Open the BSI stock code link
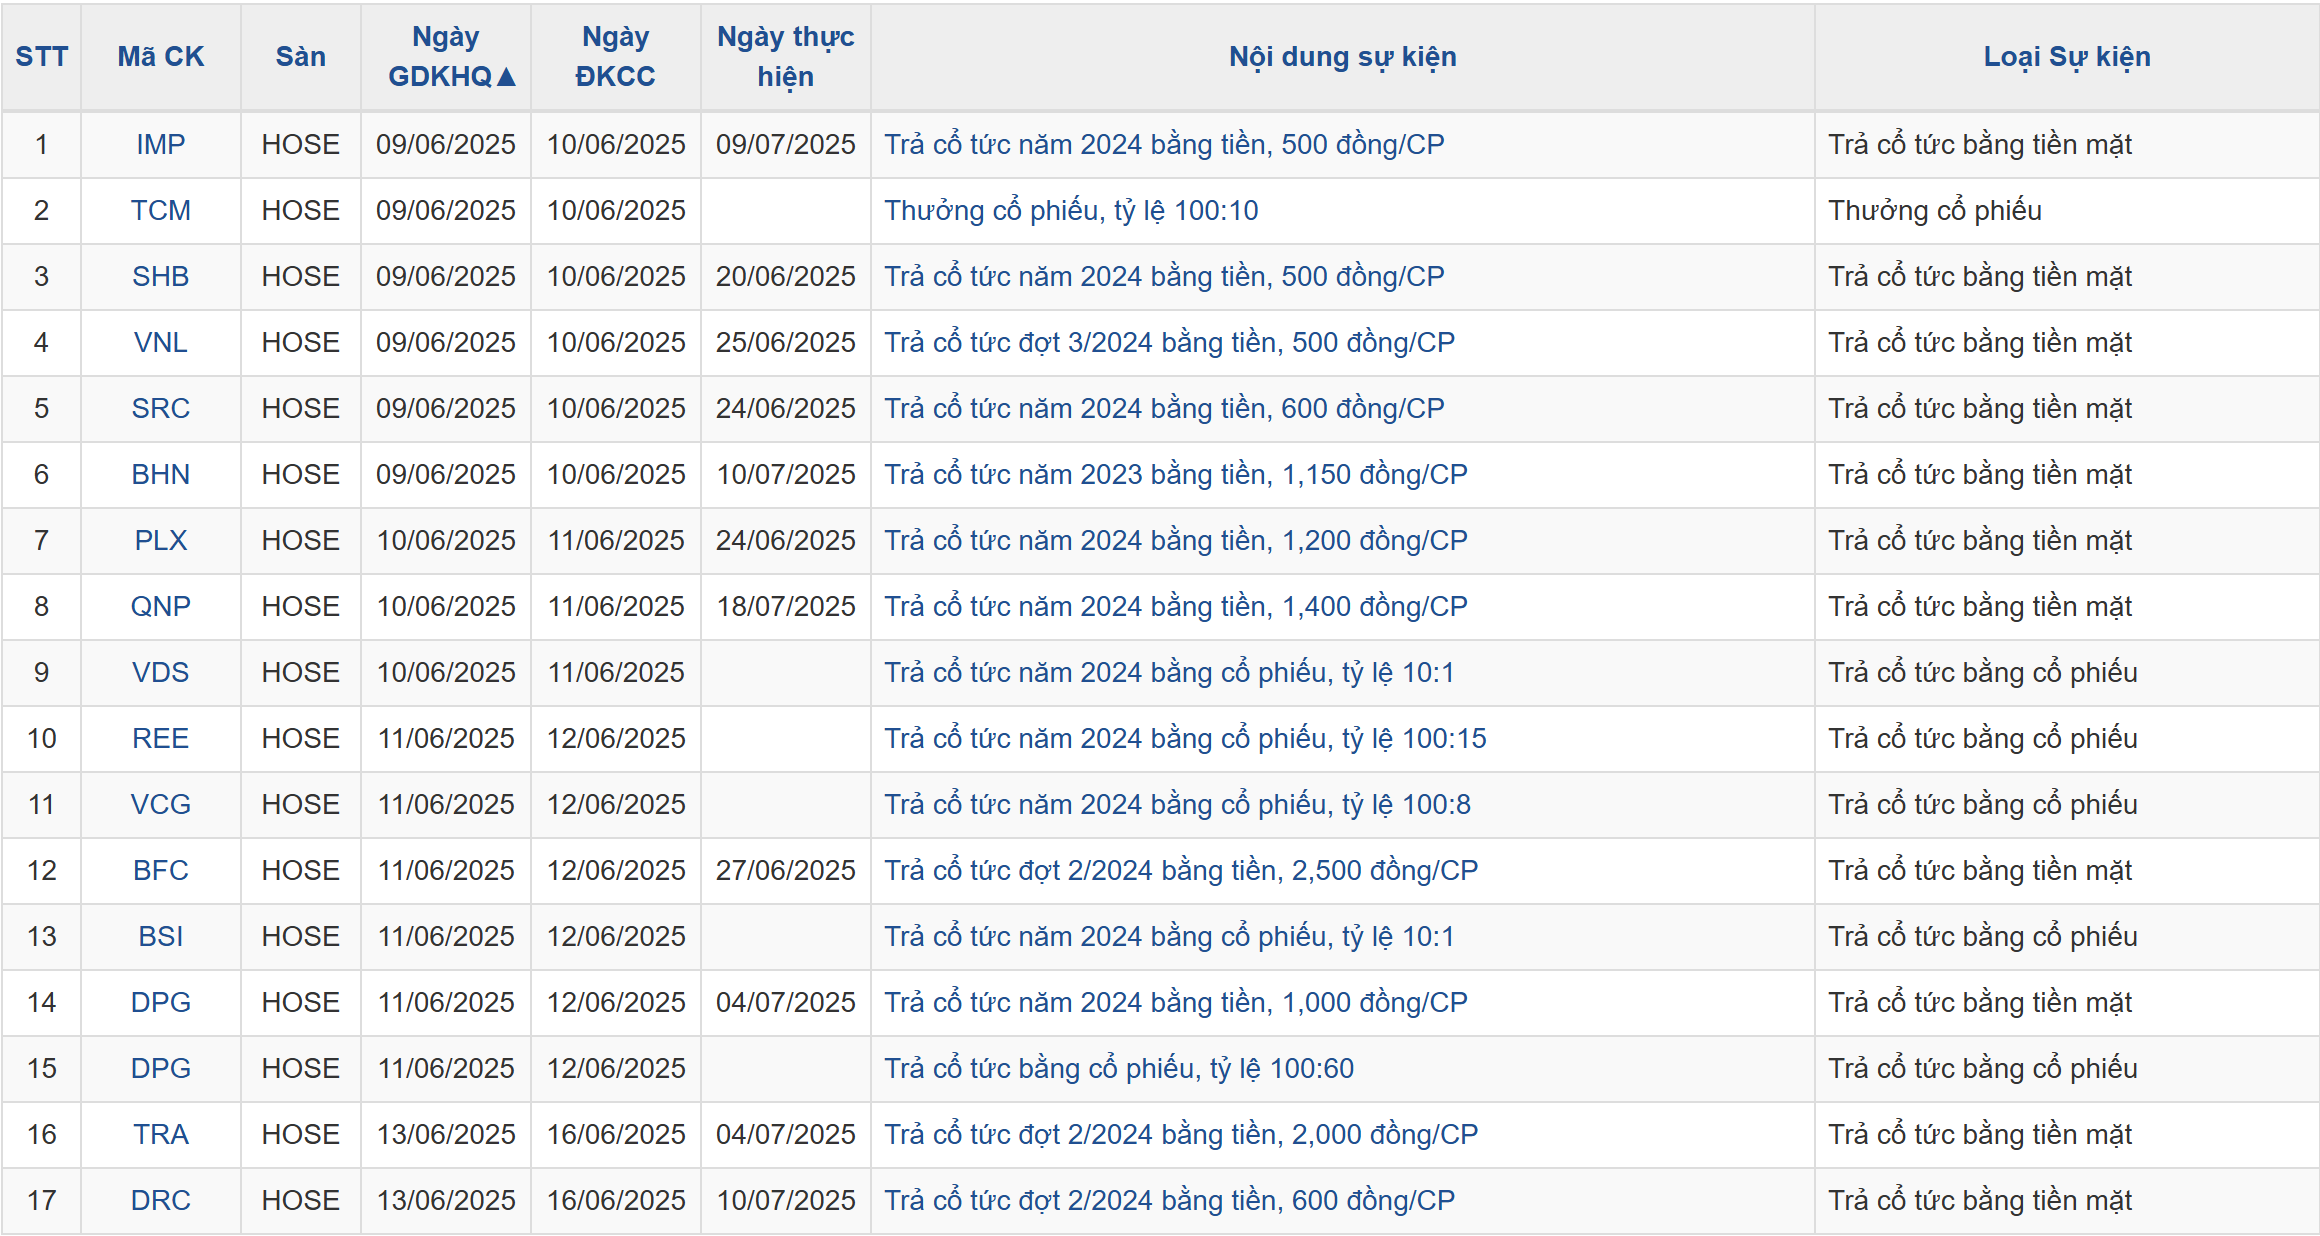 point(160,936)
